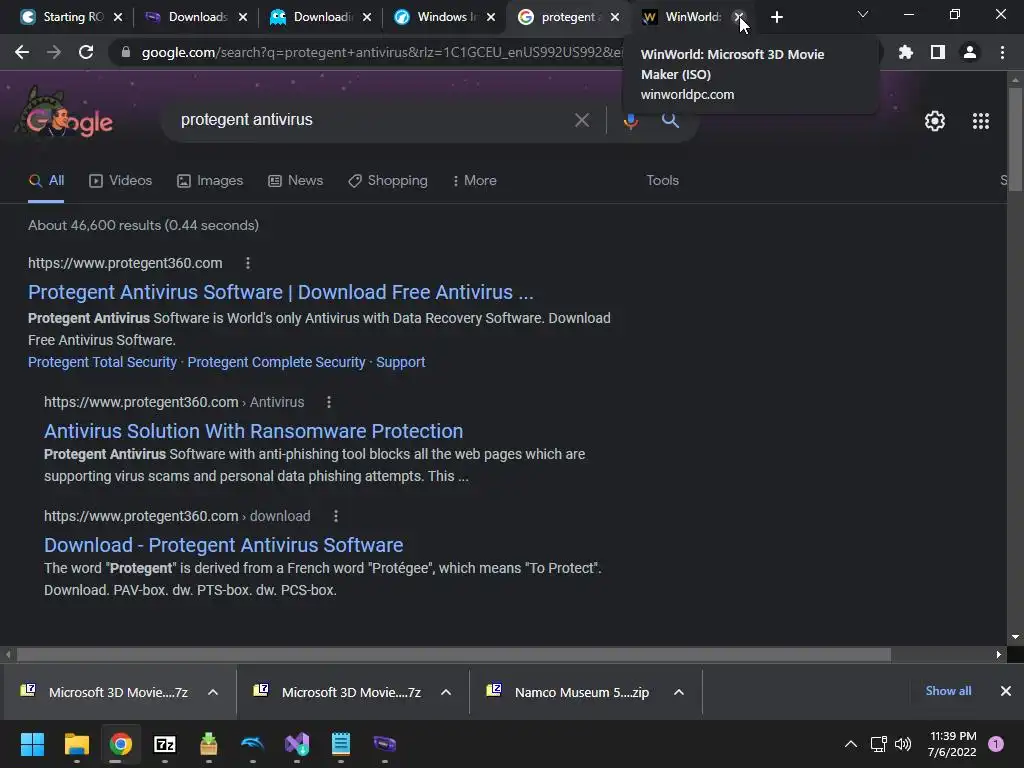The image size is (1024, 768).
Task: Open options for the Antivirus sub-result
Action: point(328,402)
